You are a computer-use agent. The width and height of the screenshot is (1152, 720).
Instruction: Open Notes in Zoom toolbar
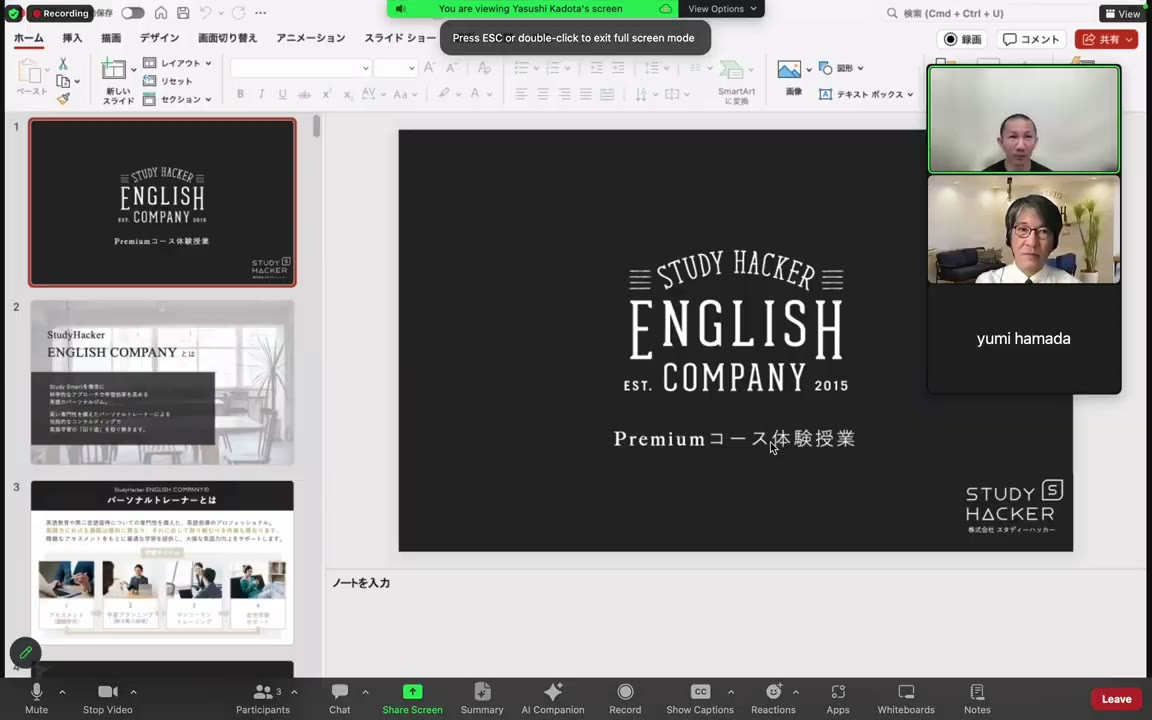(977, 699)
